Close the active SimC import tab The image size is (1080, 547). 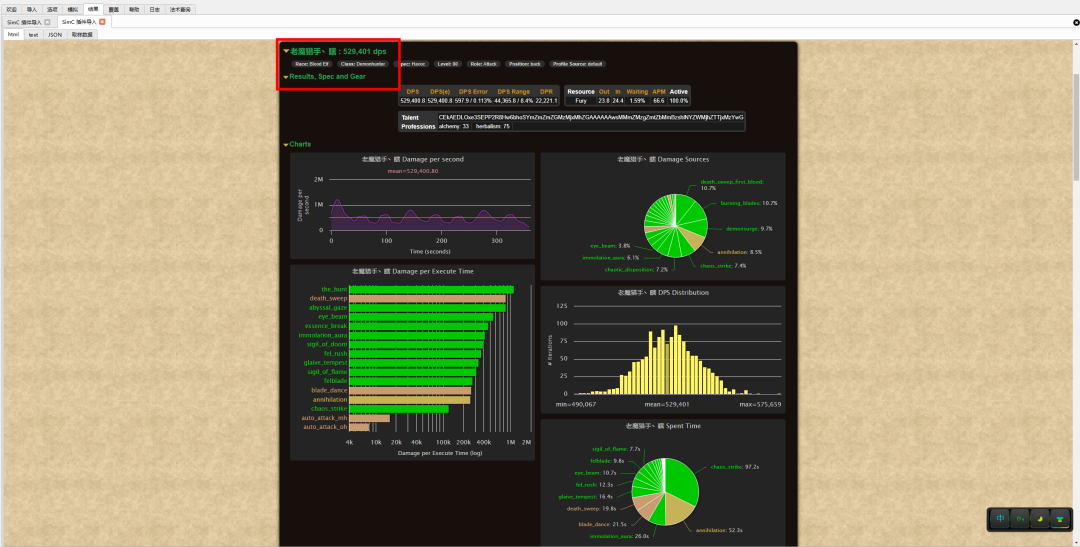point(102,21)
